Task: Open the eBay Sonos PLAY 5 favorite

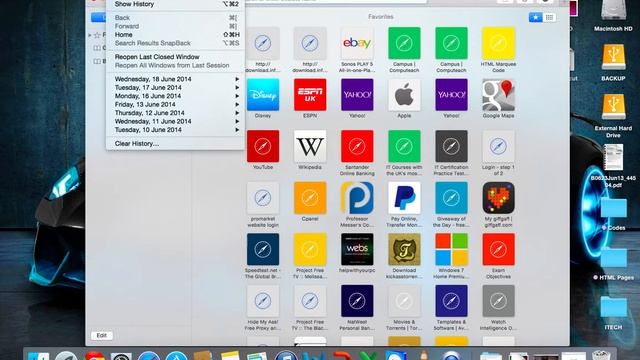Action: point(357,43)
